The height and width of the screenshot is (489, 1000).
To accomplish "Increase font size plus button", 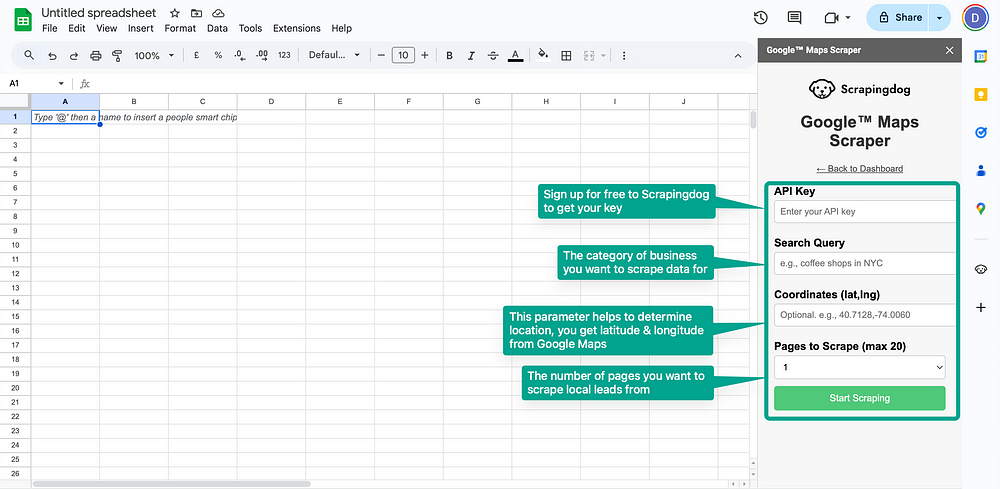I will (425, 55).
